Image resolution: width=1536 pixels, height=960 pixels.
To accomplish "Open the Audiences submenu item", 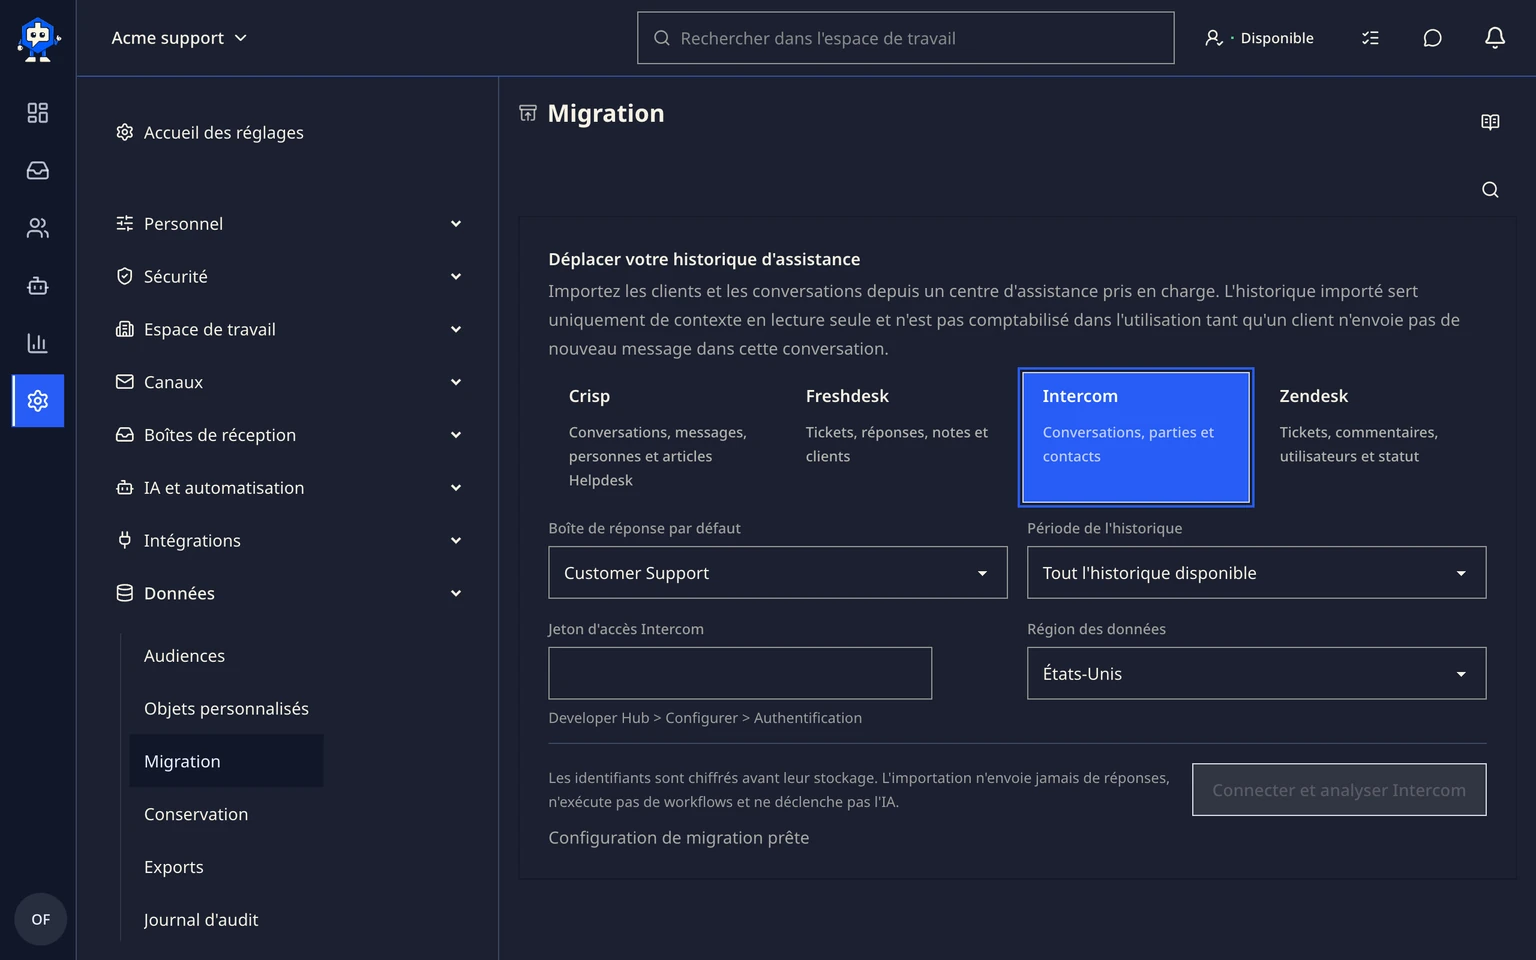I will click(x=185, y=656).
